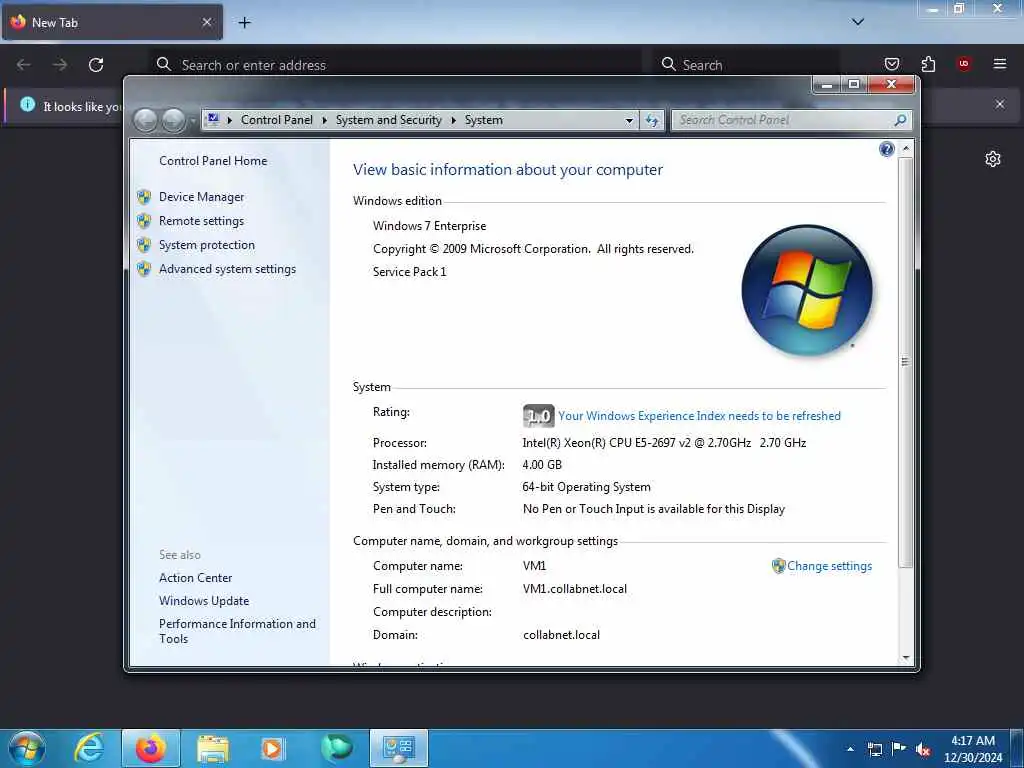
Task: Click Control Panel in the breadcrumb
Action: click(x=277, y=120)
